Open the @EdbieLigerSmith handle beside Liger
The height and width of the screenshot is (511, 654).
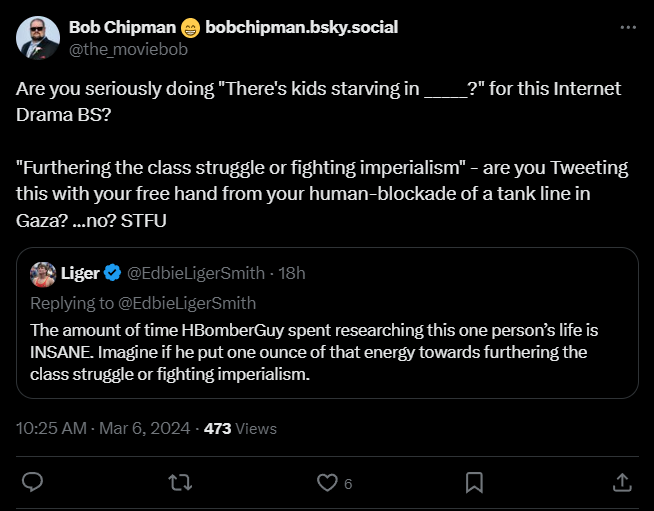pos(195,273)
